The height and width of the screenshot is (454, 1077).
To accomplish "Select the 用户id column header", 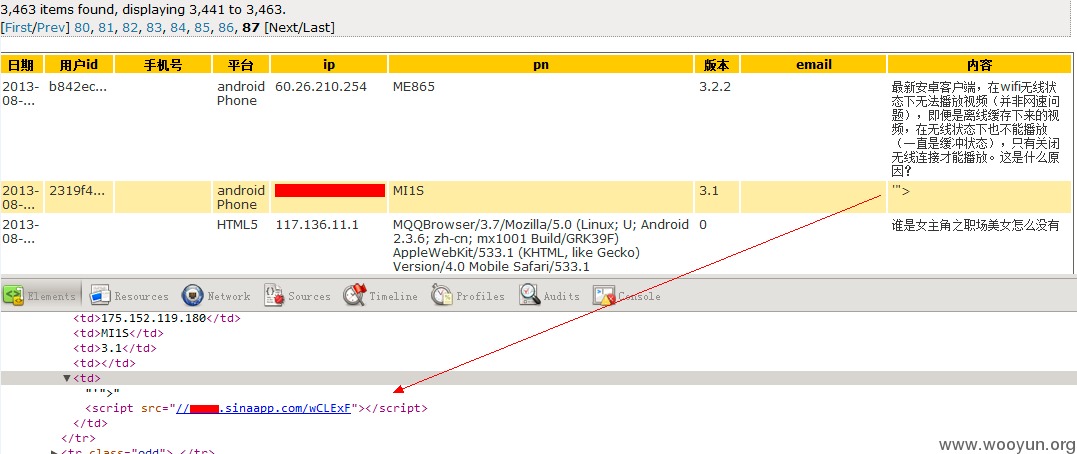I will tap(79, 65).
